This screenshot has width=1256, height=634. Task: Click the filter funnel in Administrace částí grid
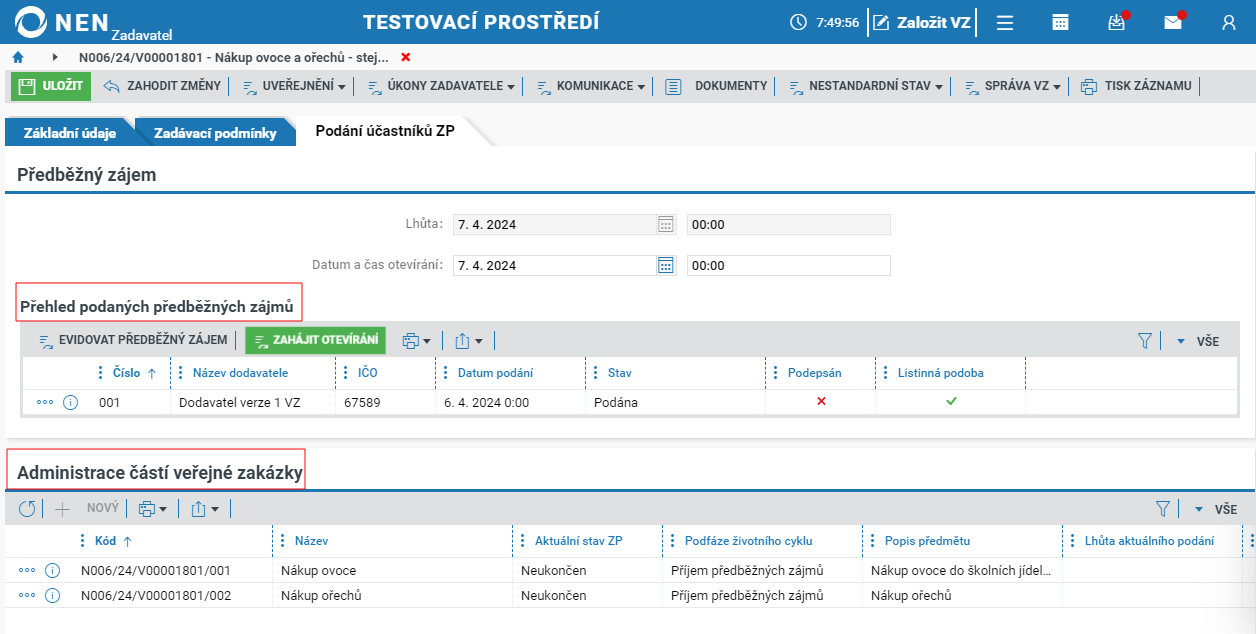click(1163, 509)
